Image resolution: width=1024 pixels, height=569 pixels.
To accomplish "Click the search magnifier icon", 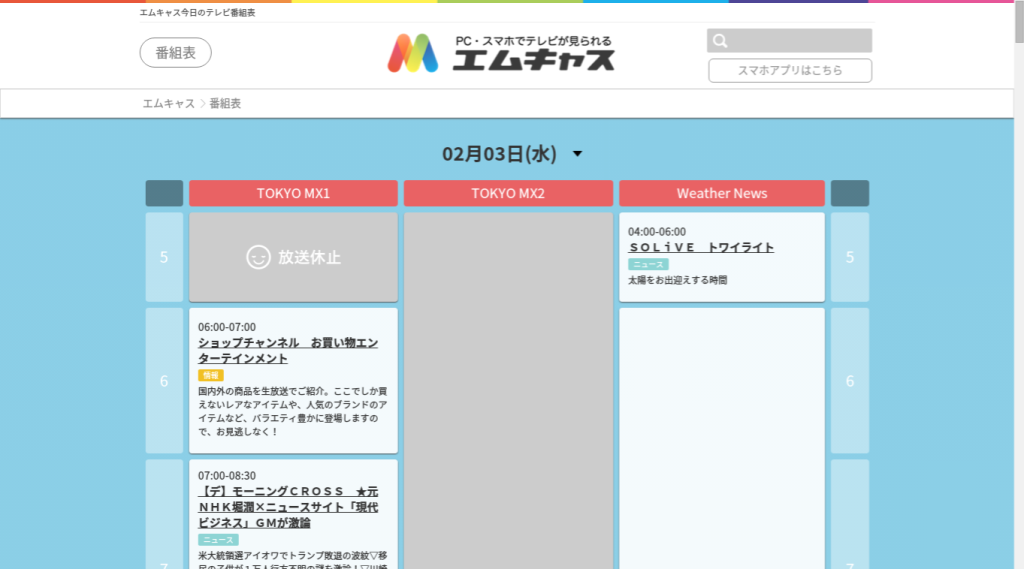I will (720, 41).
